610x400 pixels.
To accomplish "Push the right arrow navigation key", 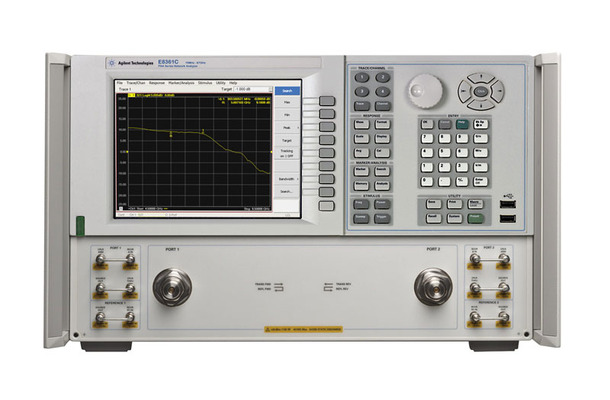I will point(498,91).
